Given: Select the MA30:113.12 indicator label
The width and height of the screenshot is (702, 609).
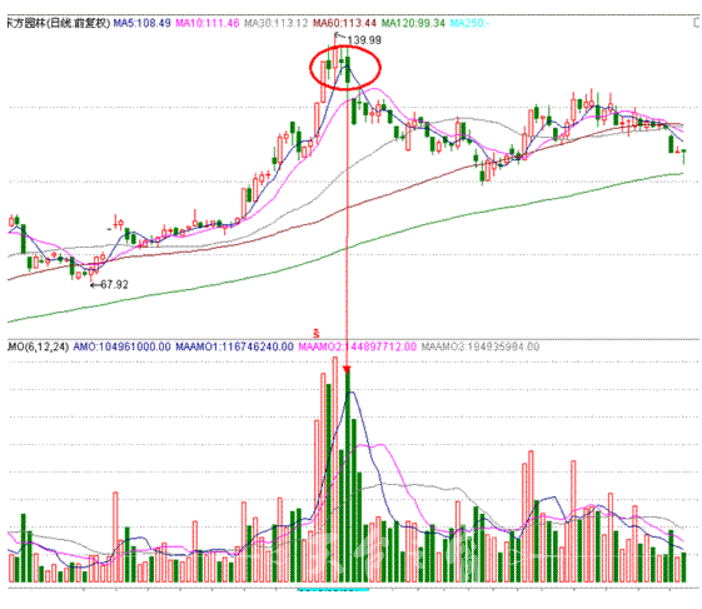Looking at the screenshot, I should click(276, 23).
